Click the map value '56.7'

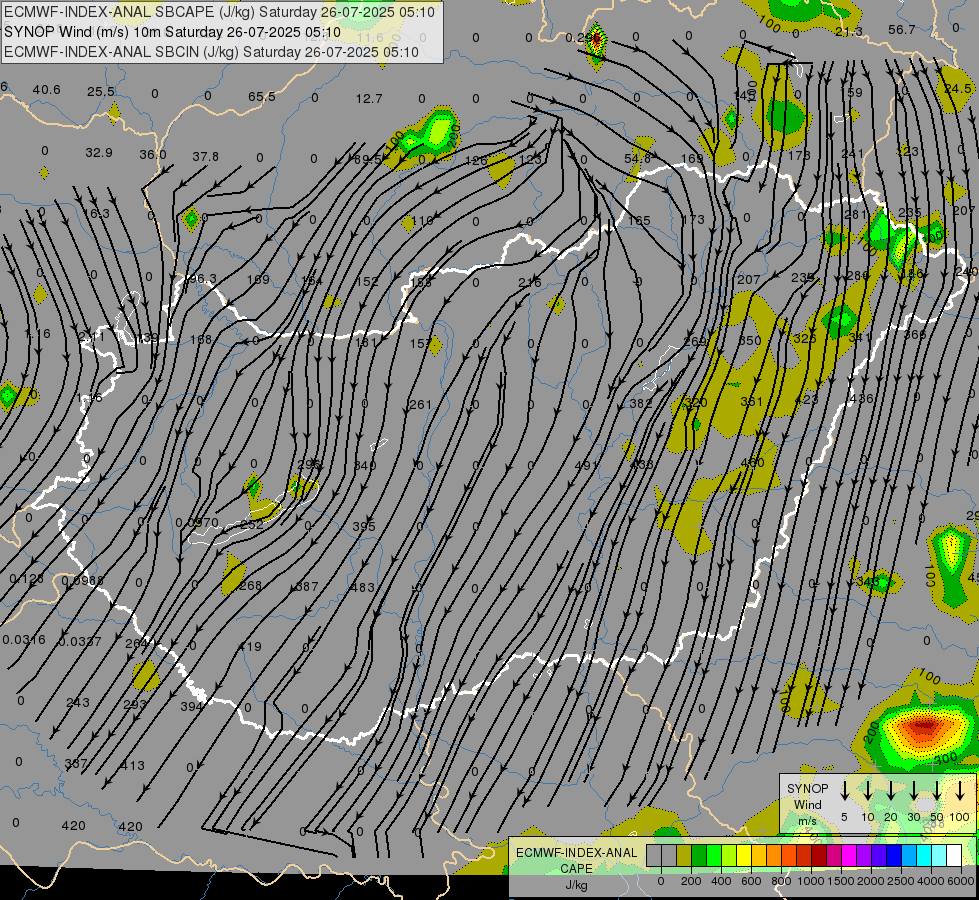[902, 30]
